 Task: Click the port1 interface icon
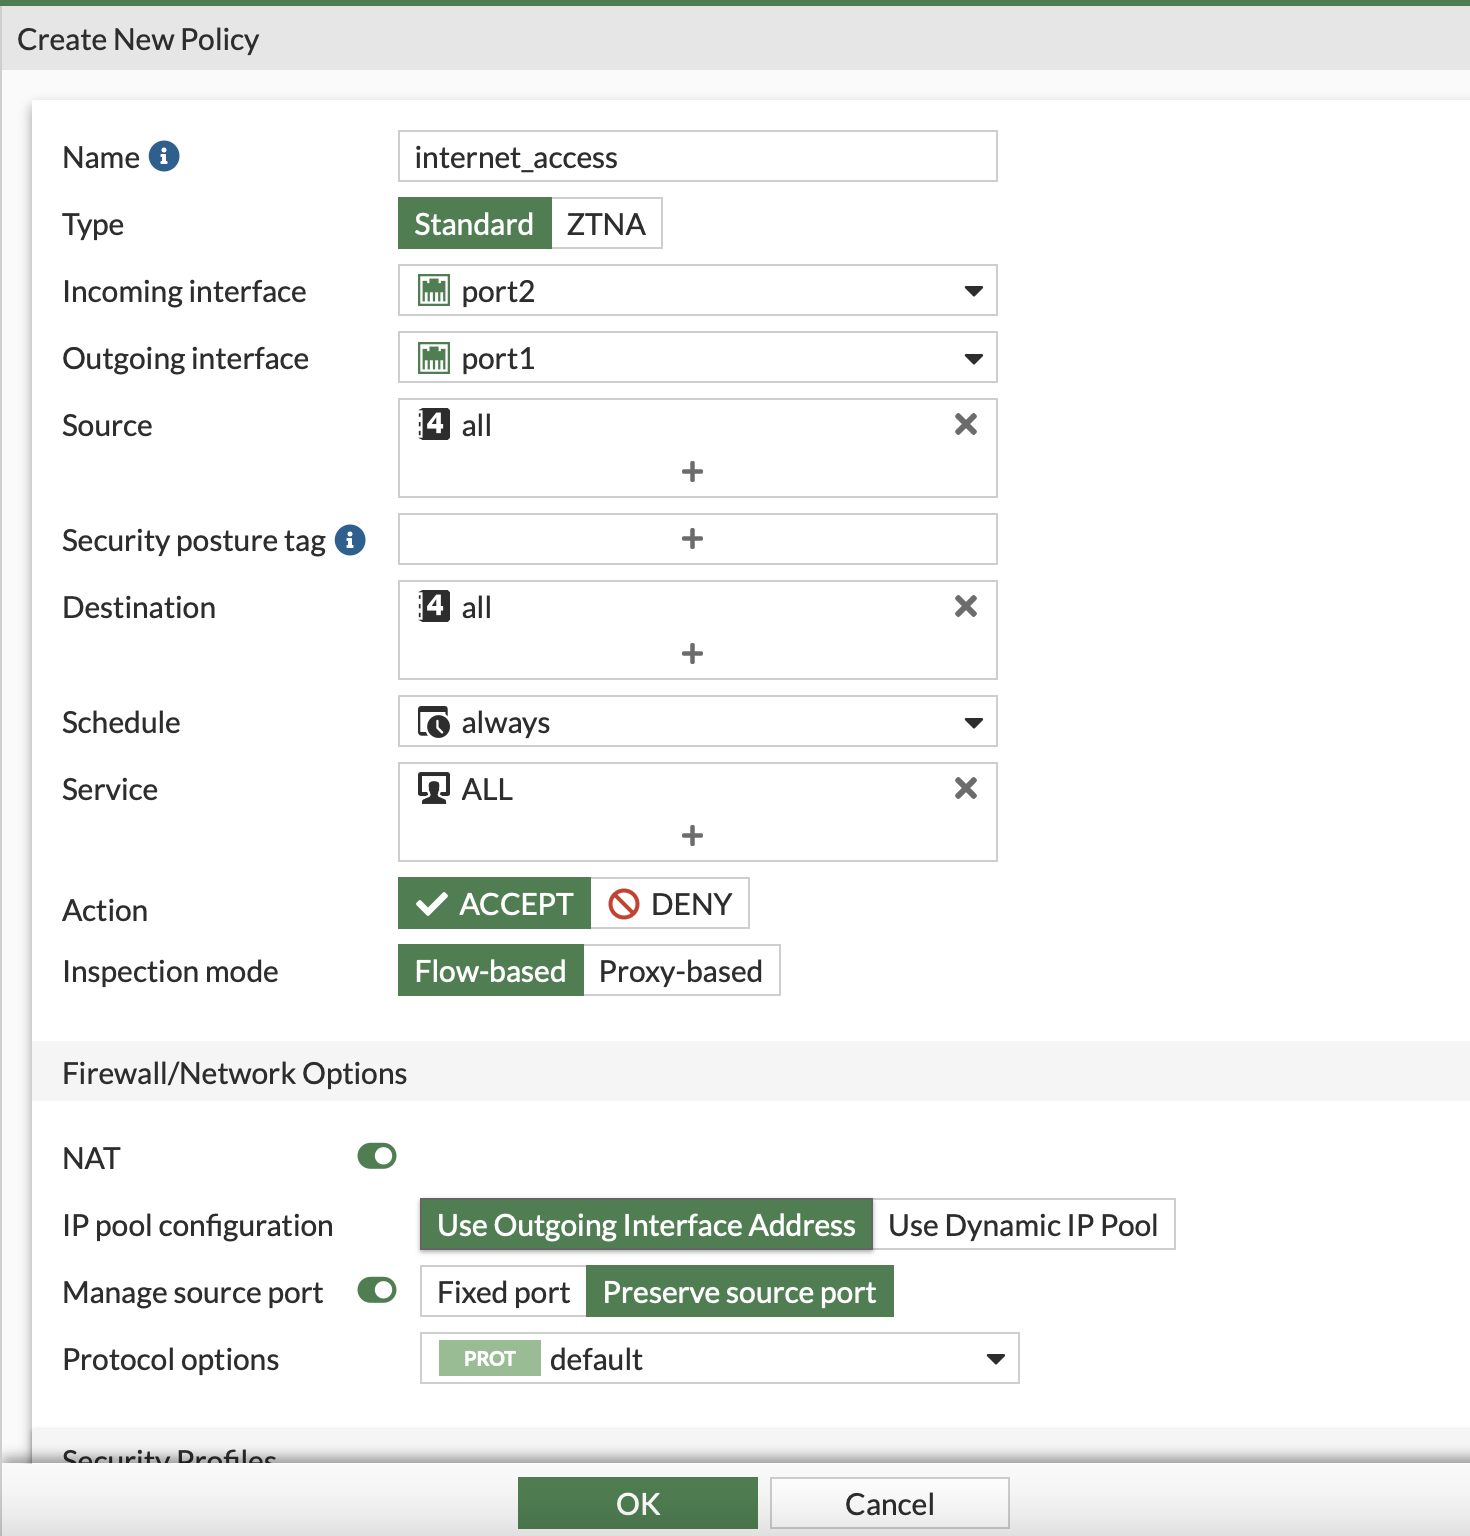point(433,358)
